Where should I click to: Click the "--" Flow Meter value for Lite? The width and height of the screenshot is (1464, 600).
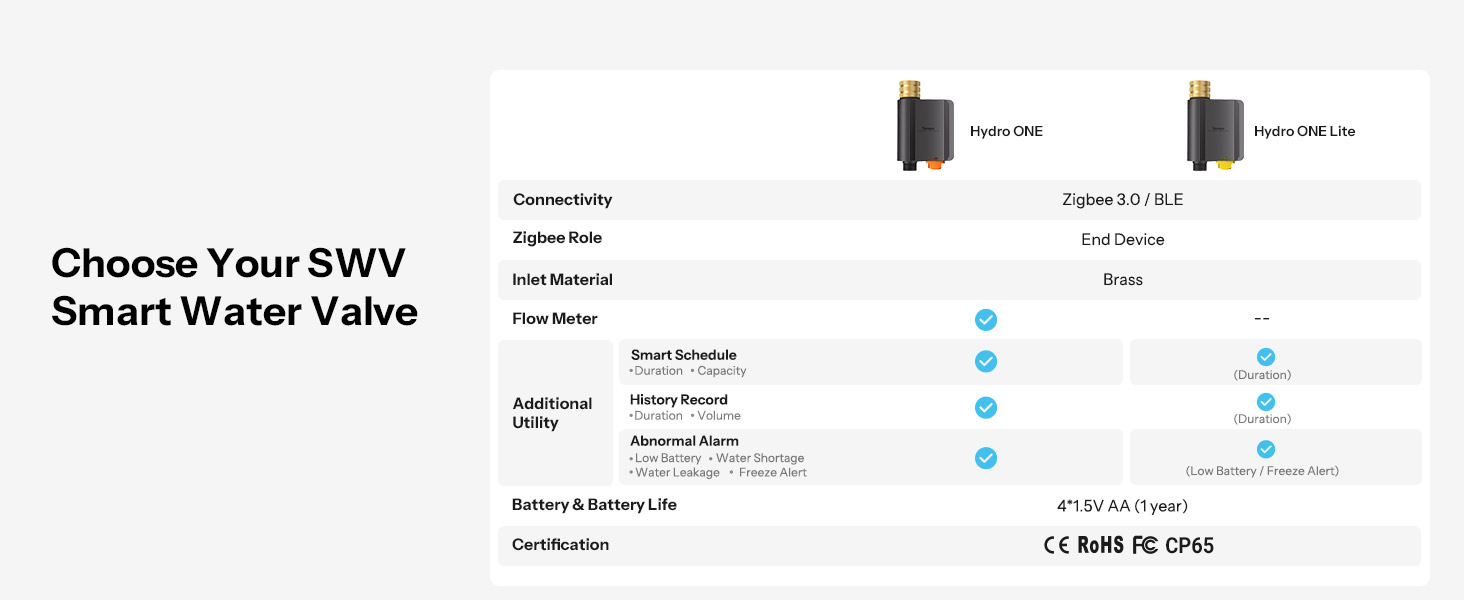(x=1262, y=319)
